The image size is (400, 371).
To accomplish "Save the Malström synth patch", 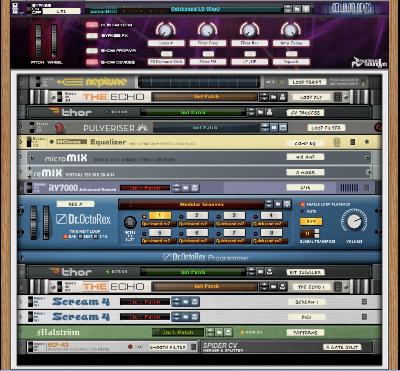I will pos(228,332).
